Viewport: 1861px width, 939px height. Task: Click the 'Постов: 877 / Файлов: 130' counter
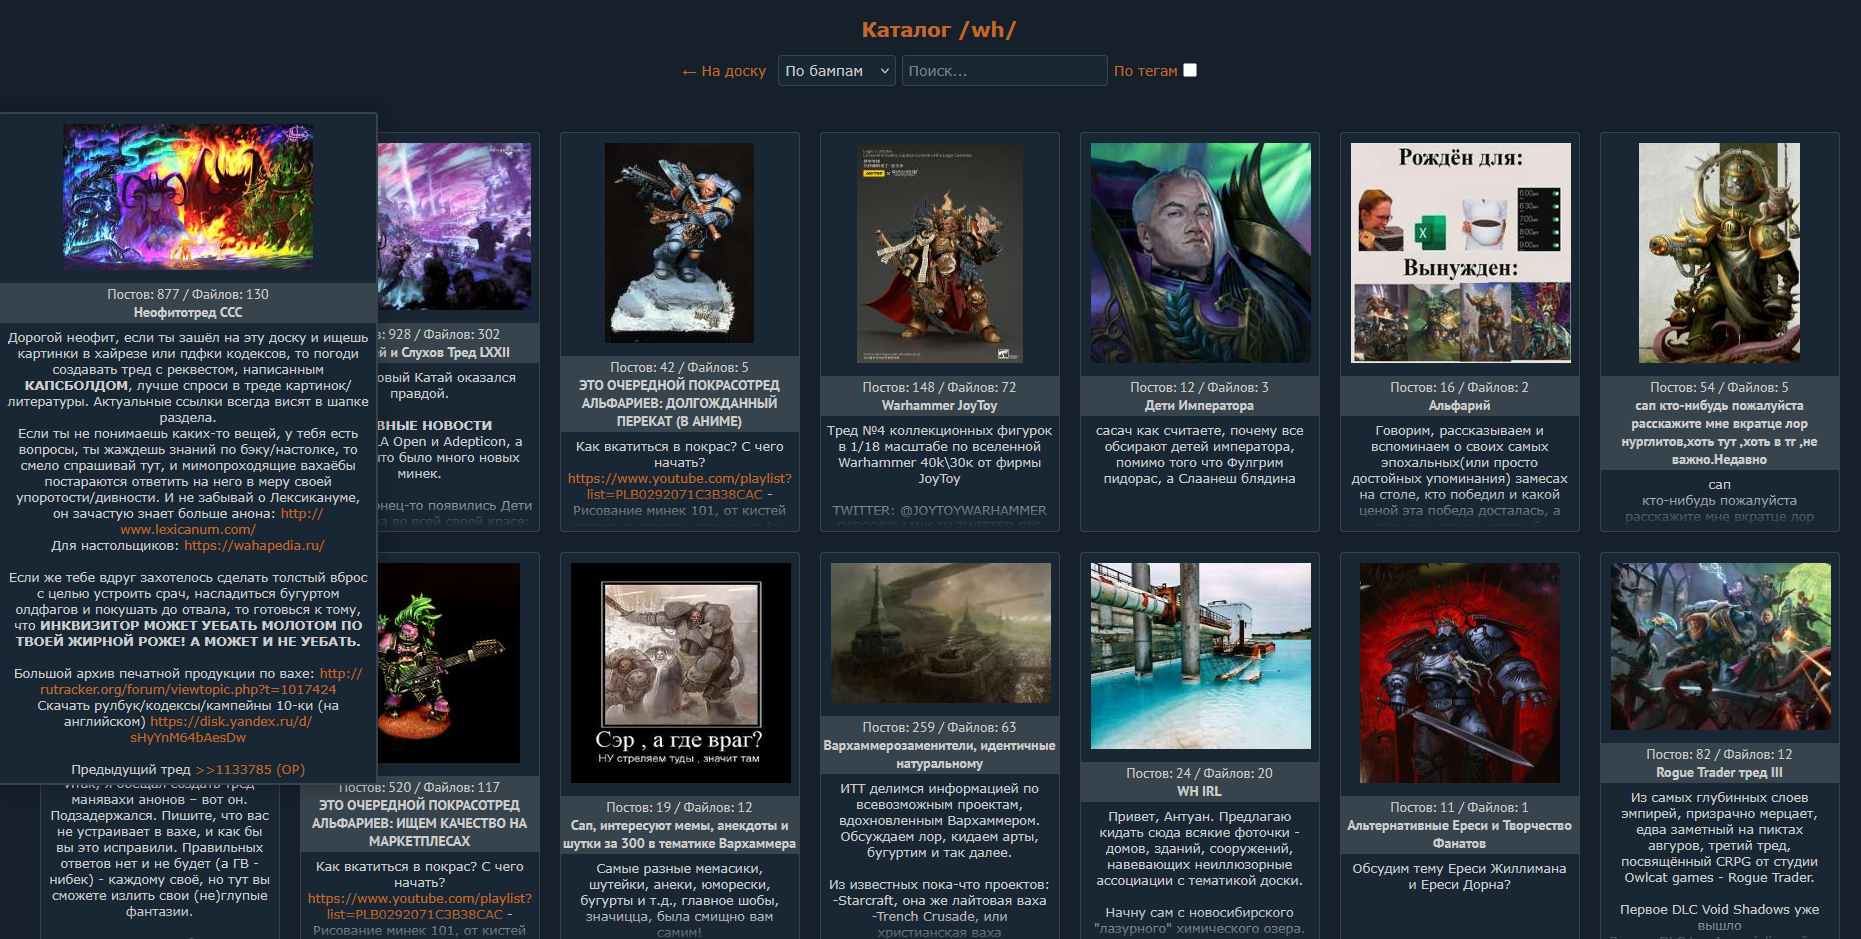188,295
